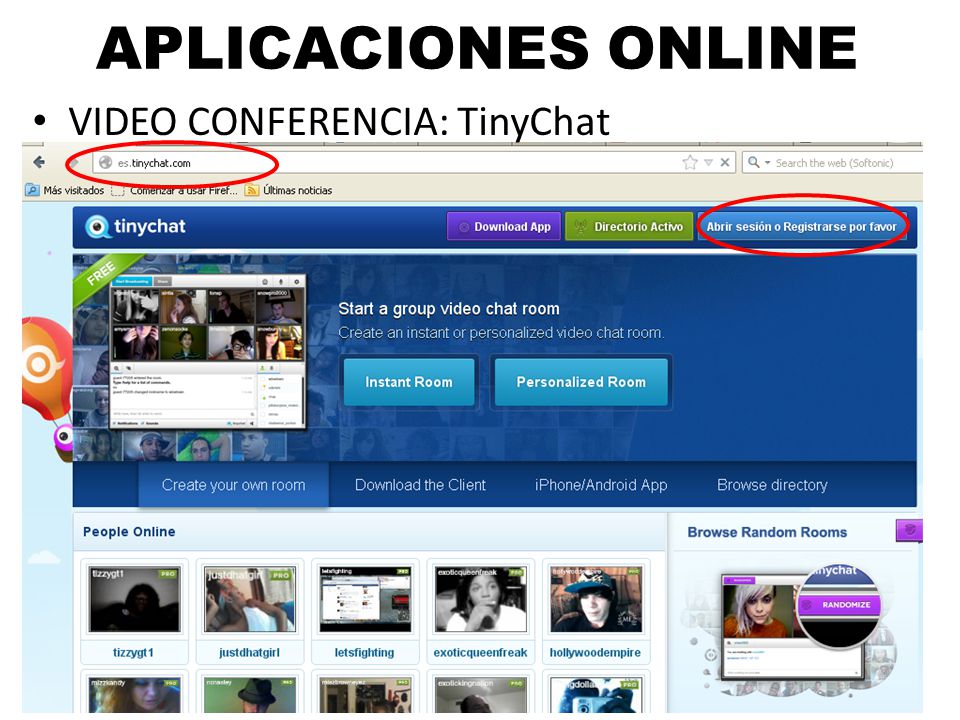Image resolution: width=960 pixels, height=720 pixels.
Task: Click the Instant Room button
Action: point(409,382)
